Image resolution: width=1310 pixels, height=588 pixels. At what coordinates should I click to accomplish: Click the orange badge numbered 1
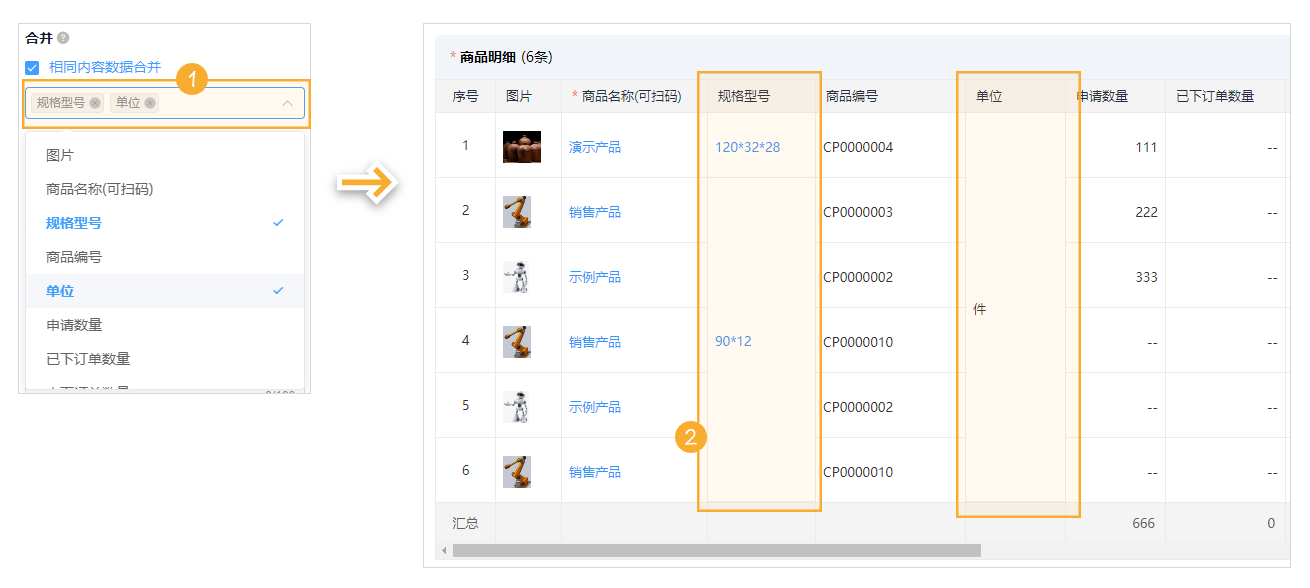coord(193,77)
